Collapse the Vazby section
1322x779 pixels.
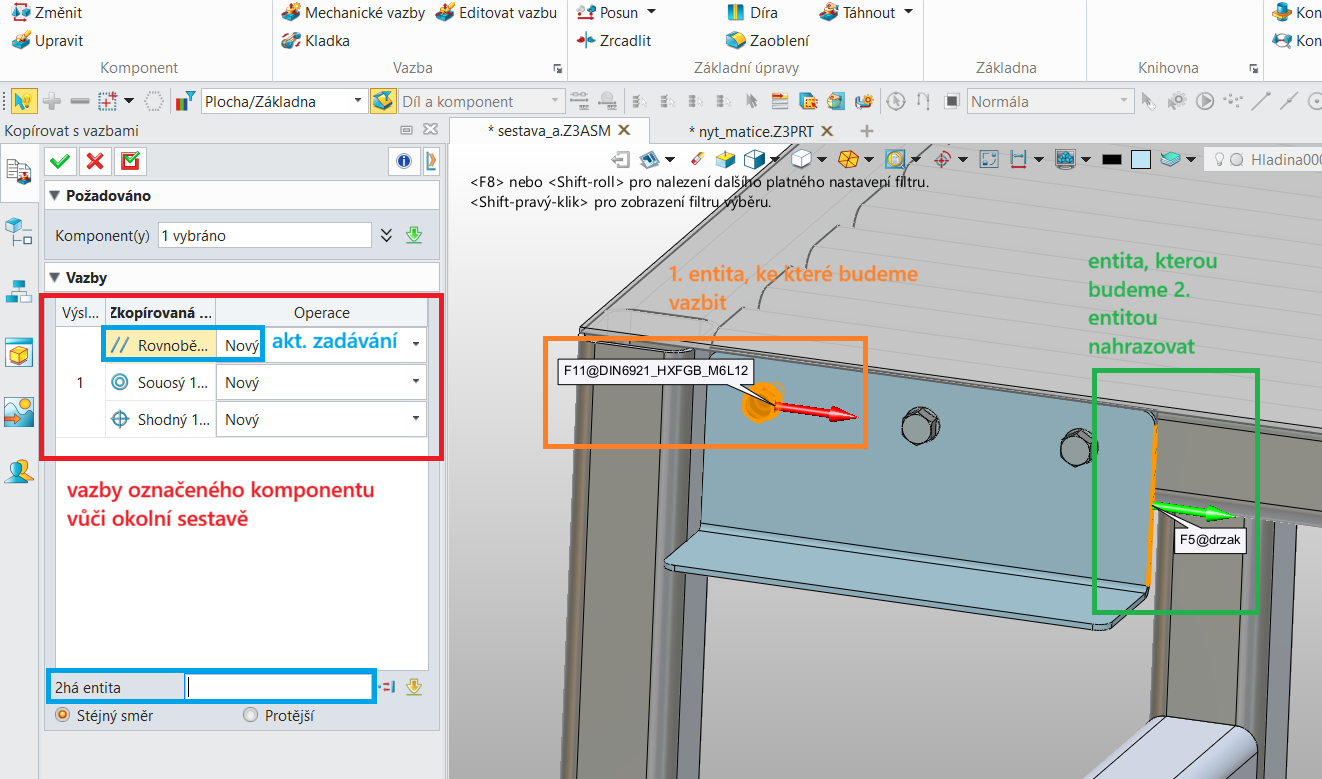[x=54, y=278]
